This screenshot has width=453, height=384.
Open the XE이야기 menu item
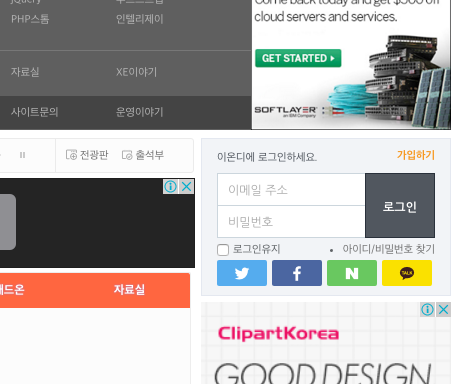(136, 72)
